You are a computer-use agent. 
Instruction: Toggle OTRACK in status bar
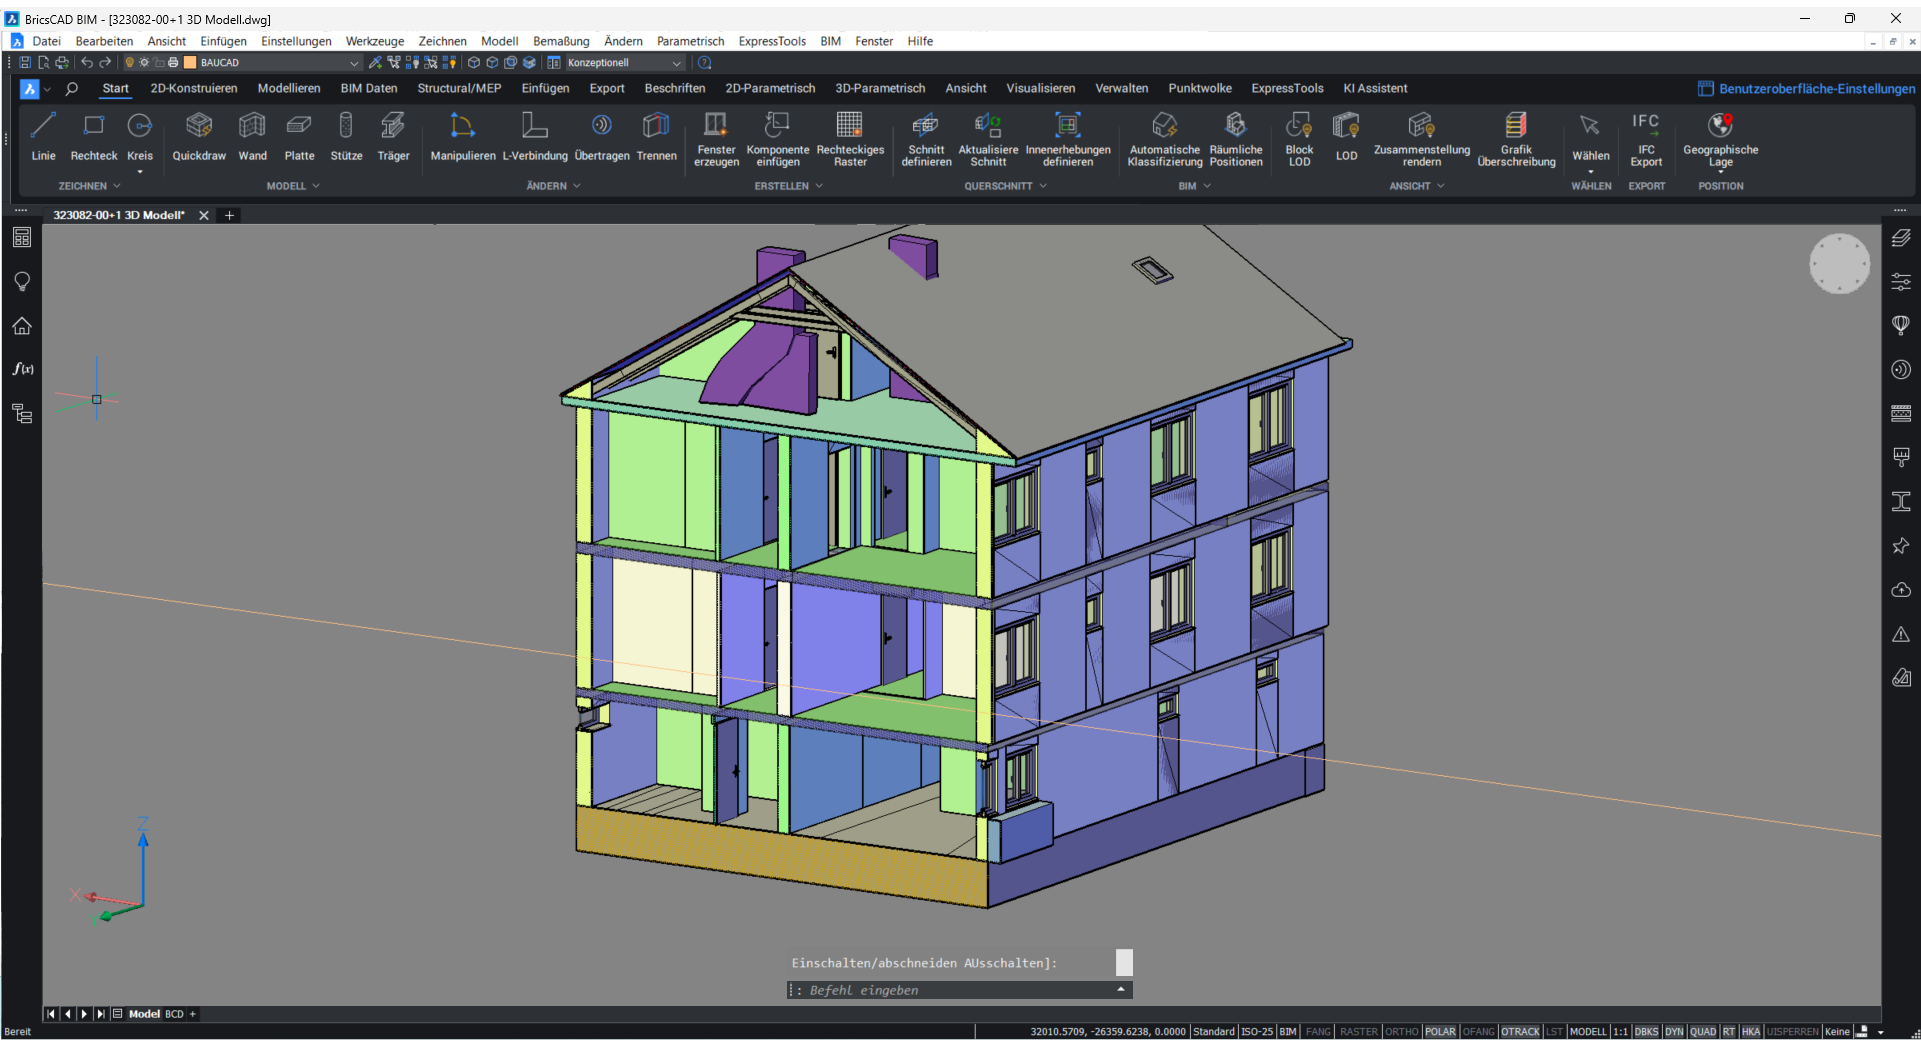point(1520,1031)
